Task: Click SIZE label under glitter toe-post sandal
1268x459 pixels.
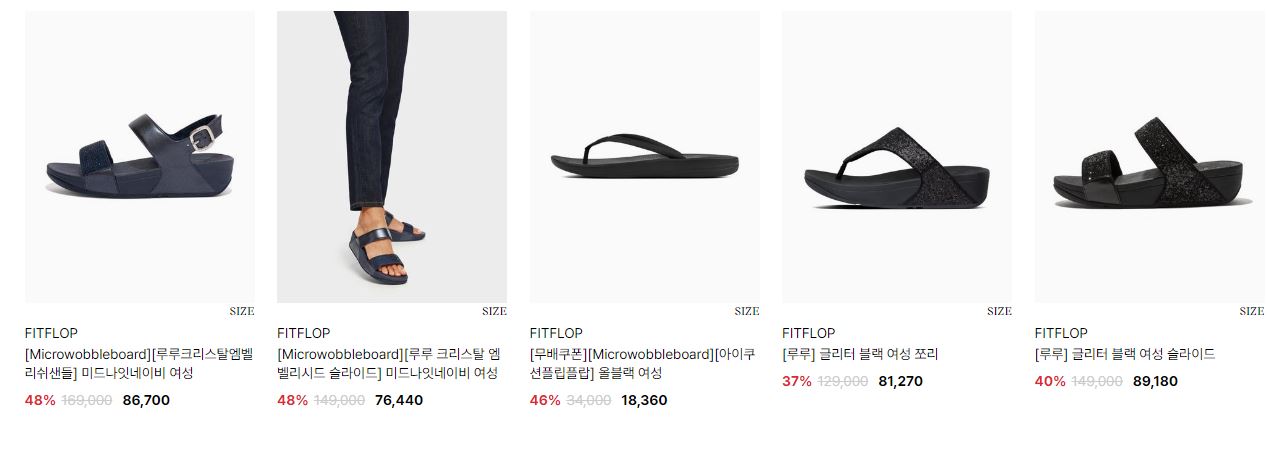Action: pos(999,311)
